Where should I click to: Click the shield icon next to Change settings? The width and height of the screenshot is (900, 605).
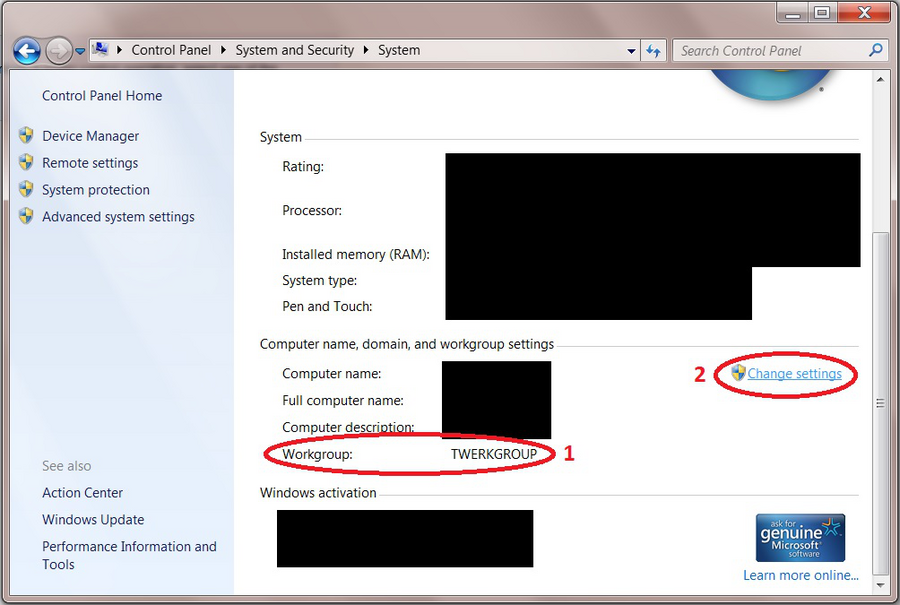738,373
